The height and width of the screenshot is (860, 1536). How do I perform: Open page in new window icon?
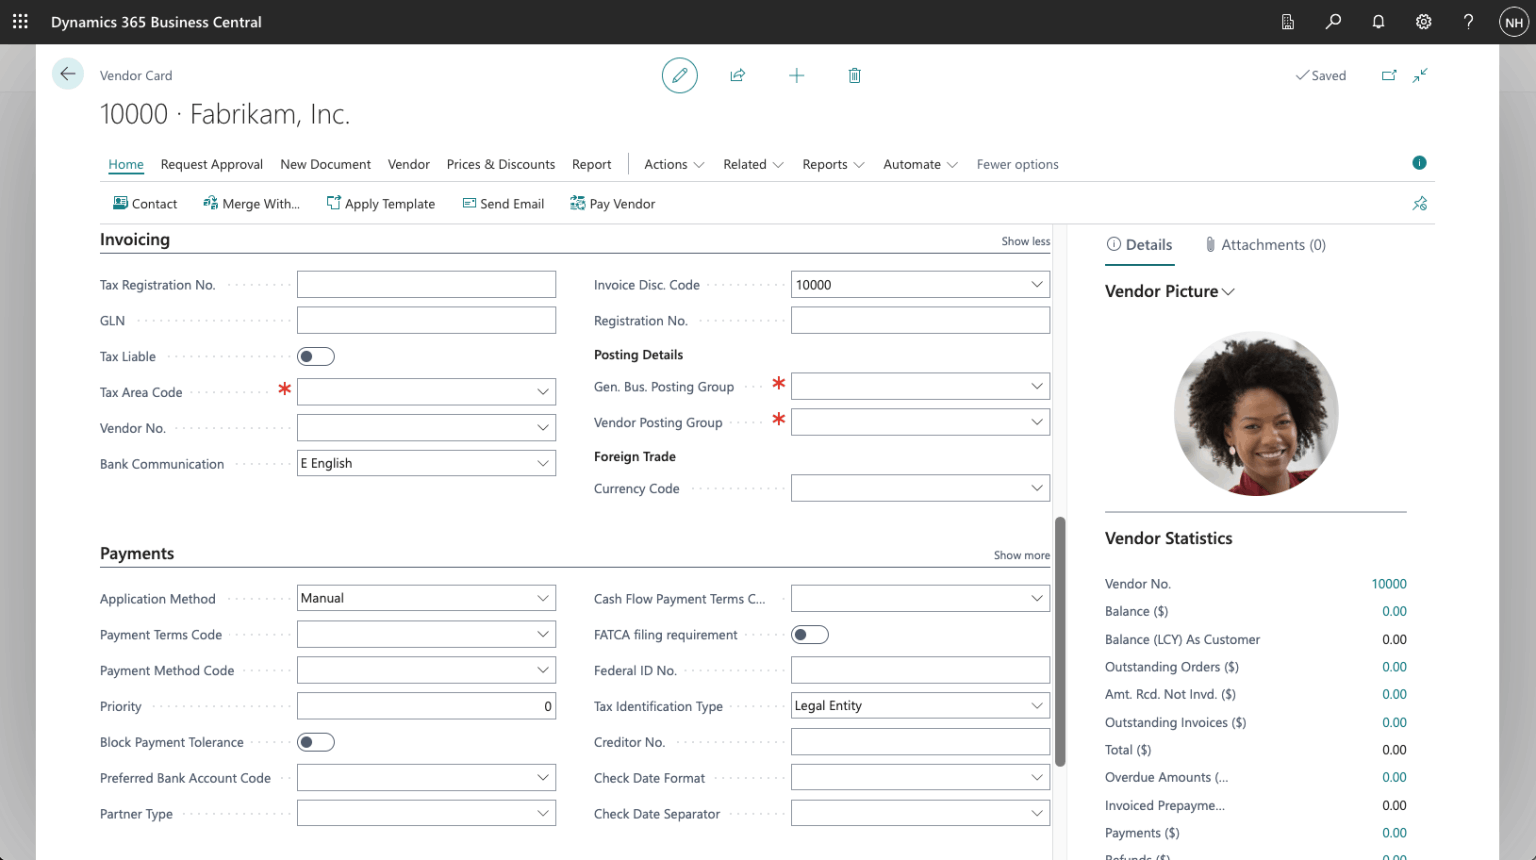[x=1389, y=75]
